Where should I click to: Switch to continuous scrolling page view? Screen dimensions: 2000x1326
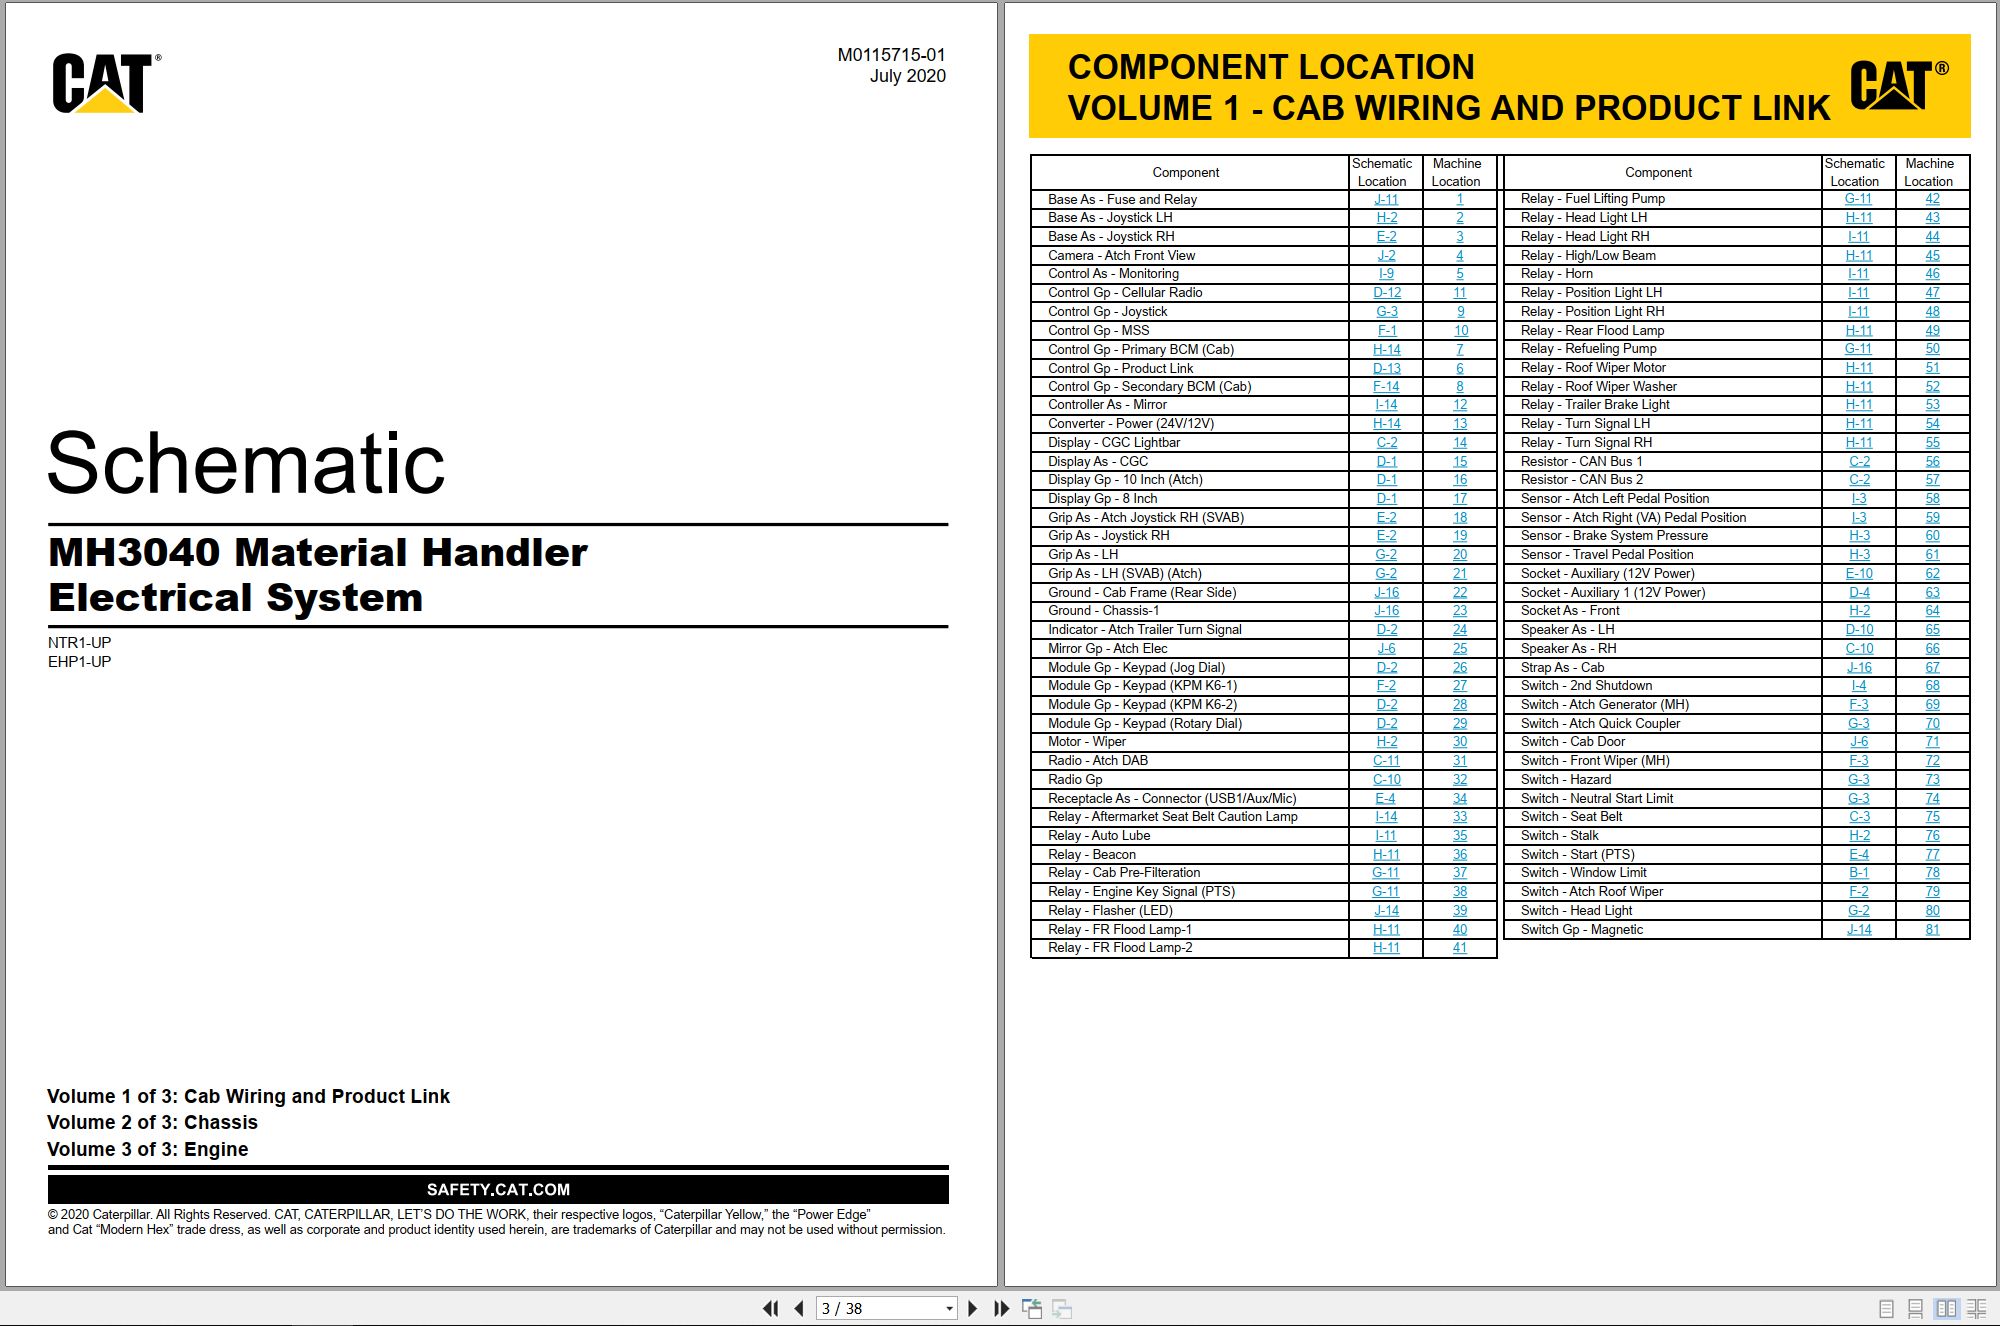(x=1915, y=1308)
